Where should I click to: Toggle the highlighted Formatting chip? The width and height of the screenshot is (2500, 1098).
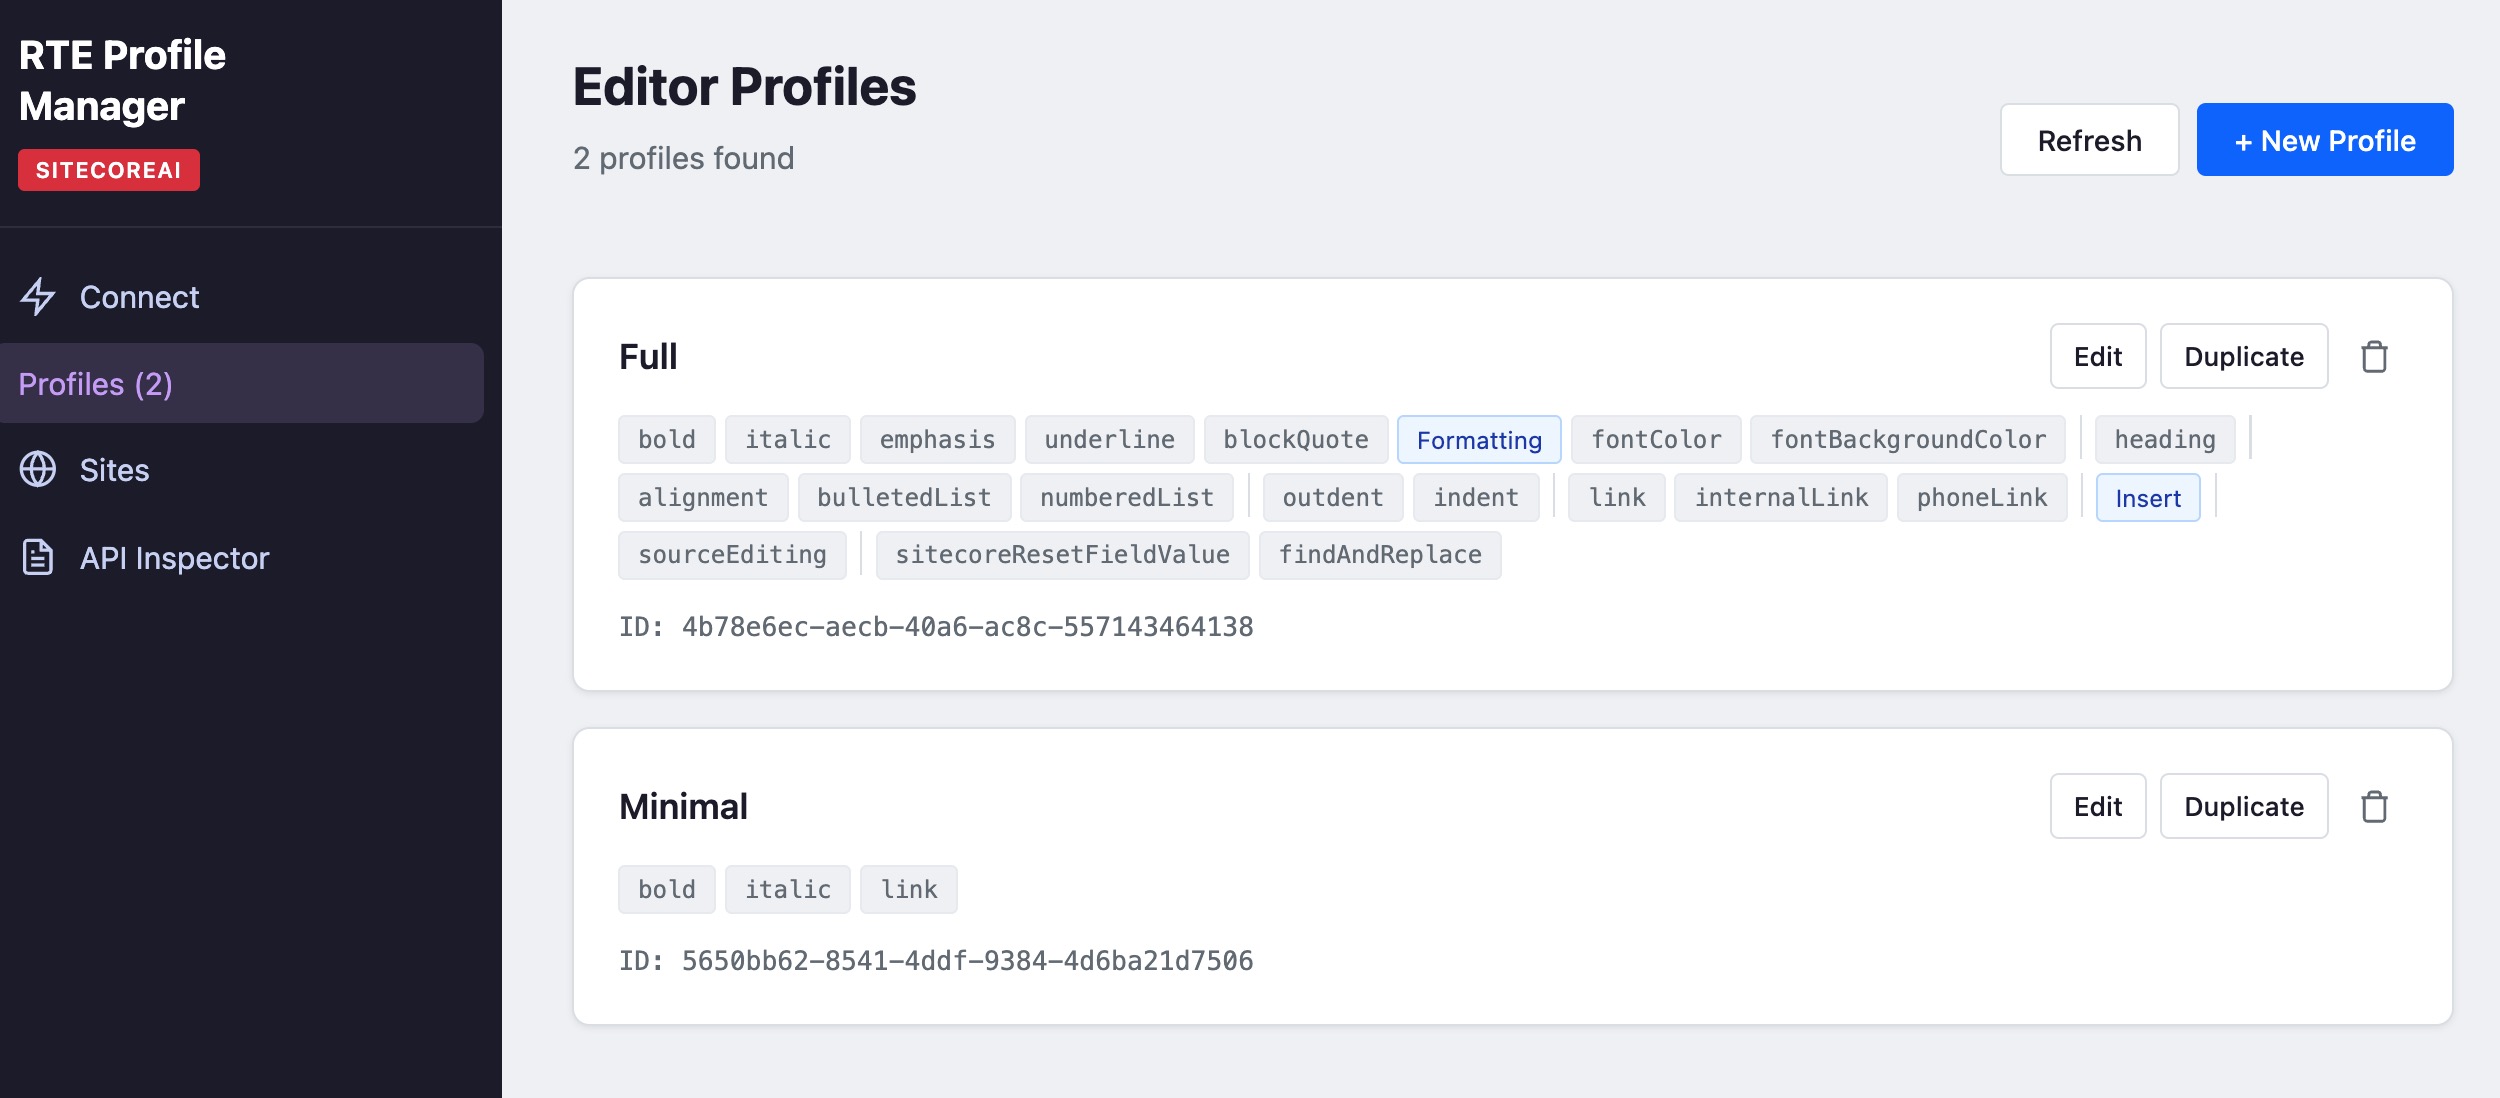[x=1479, y=439]
